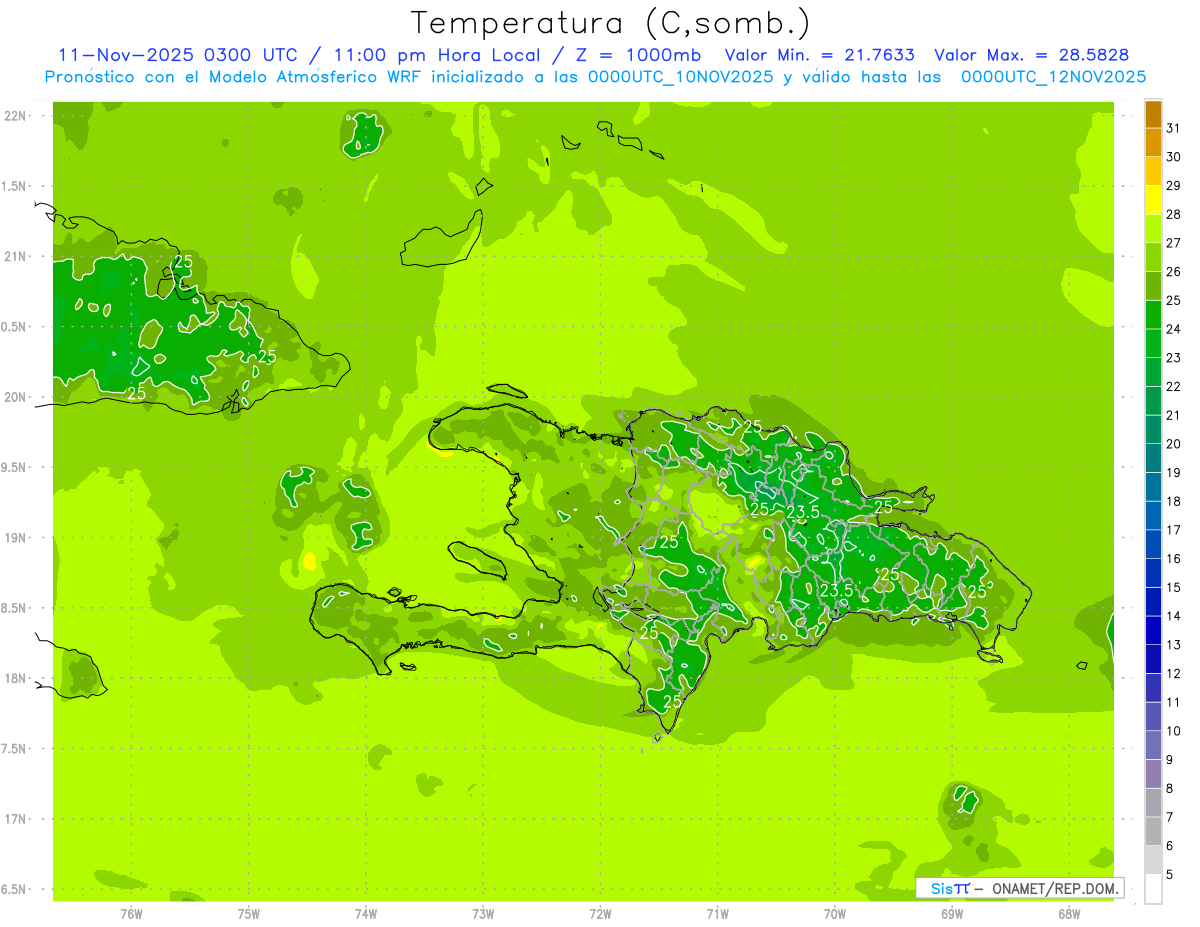Screen dimensions: 1200x927
Task: Click the longitude label "69W"
Action: (x=952, y=913)
